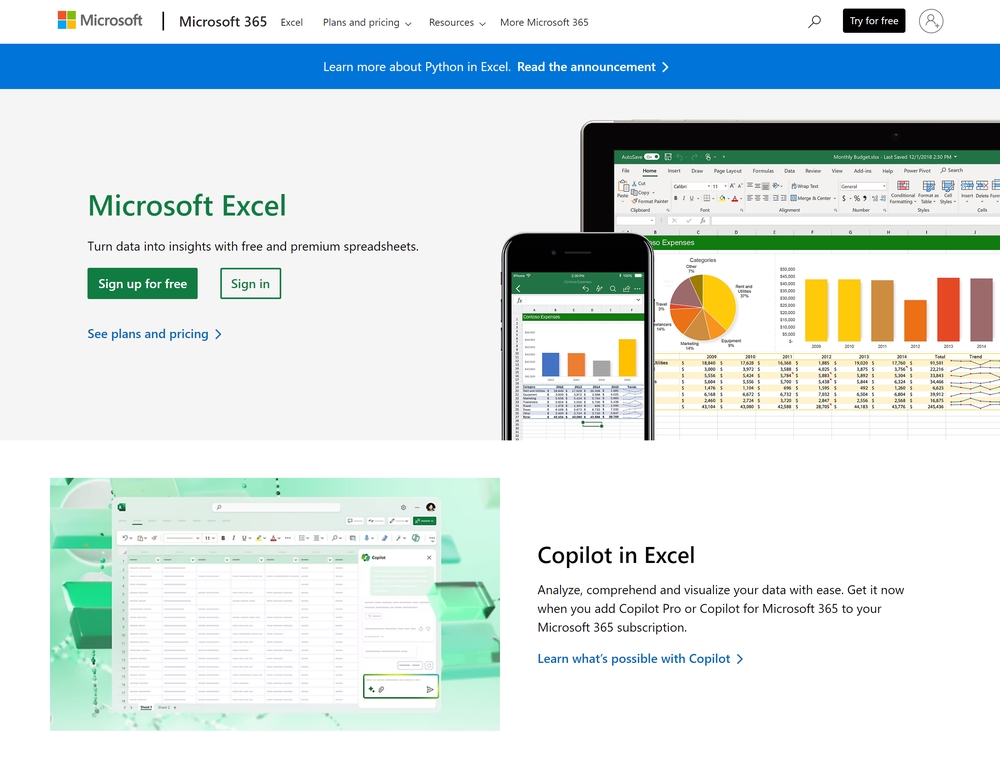Click the Python in Excel banner

500,66
